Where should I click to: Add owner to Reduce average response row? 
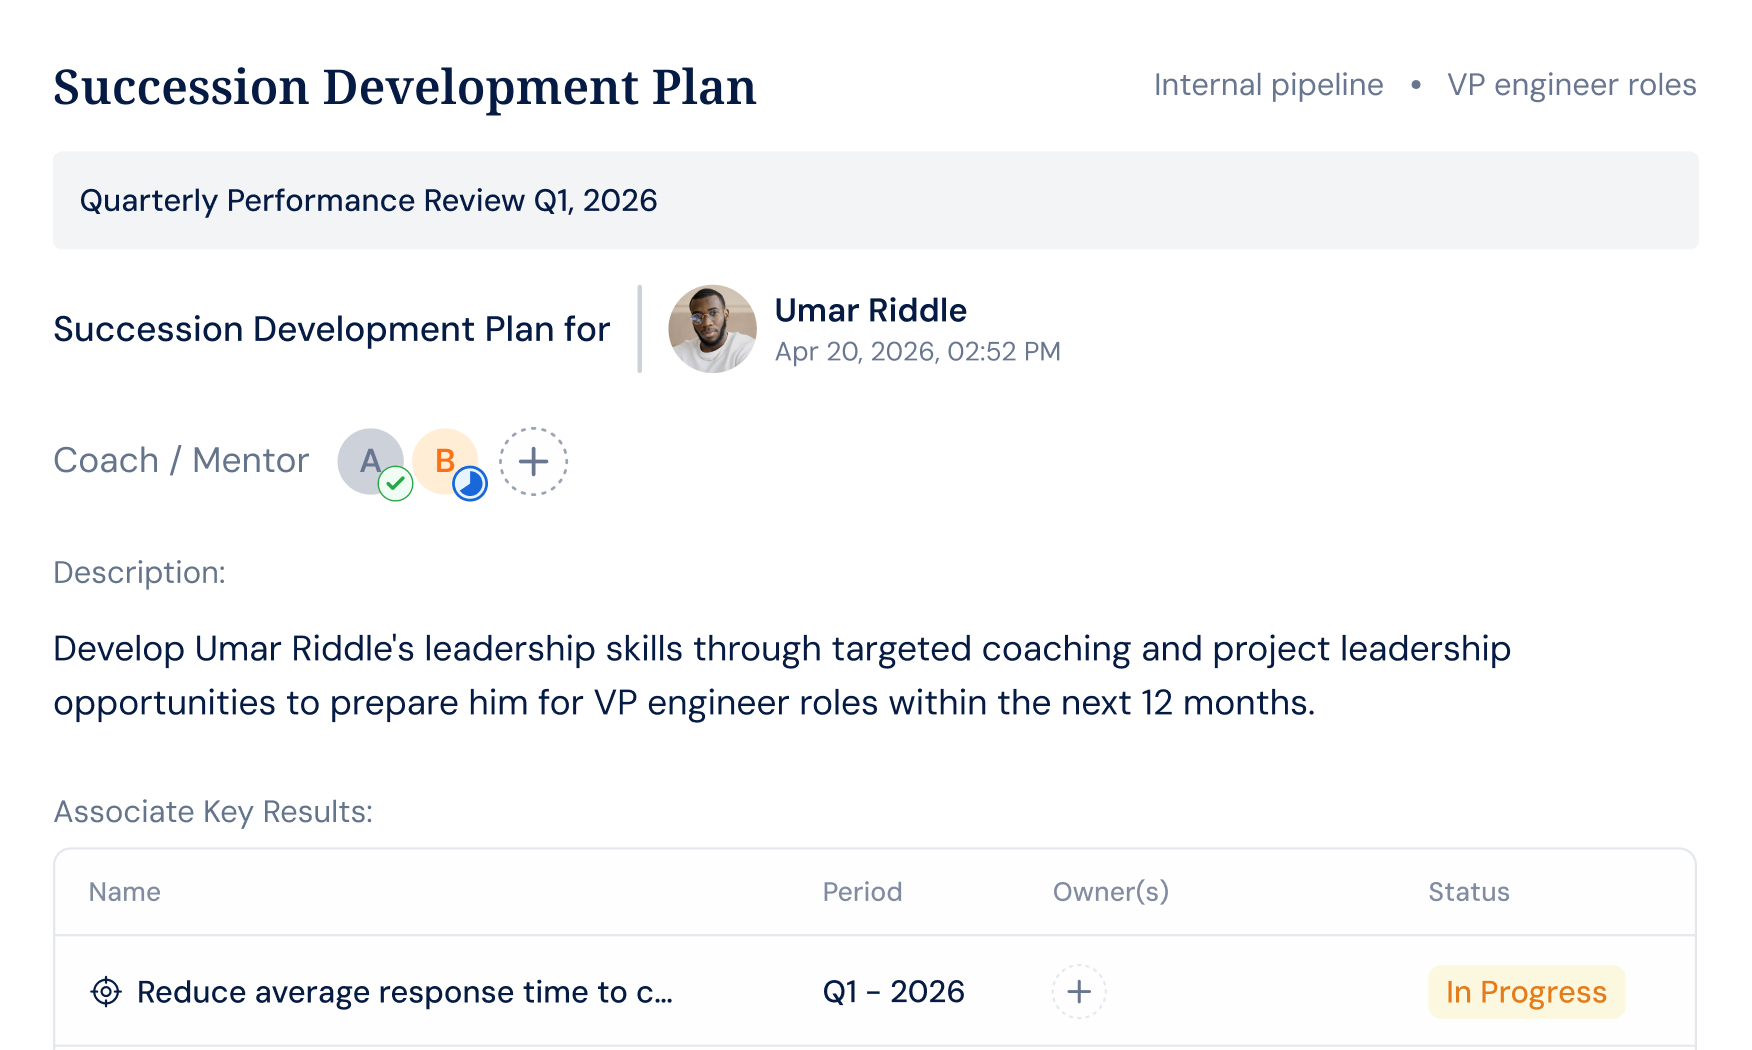pyautogui.click(x=1079, y=991)
